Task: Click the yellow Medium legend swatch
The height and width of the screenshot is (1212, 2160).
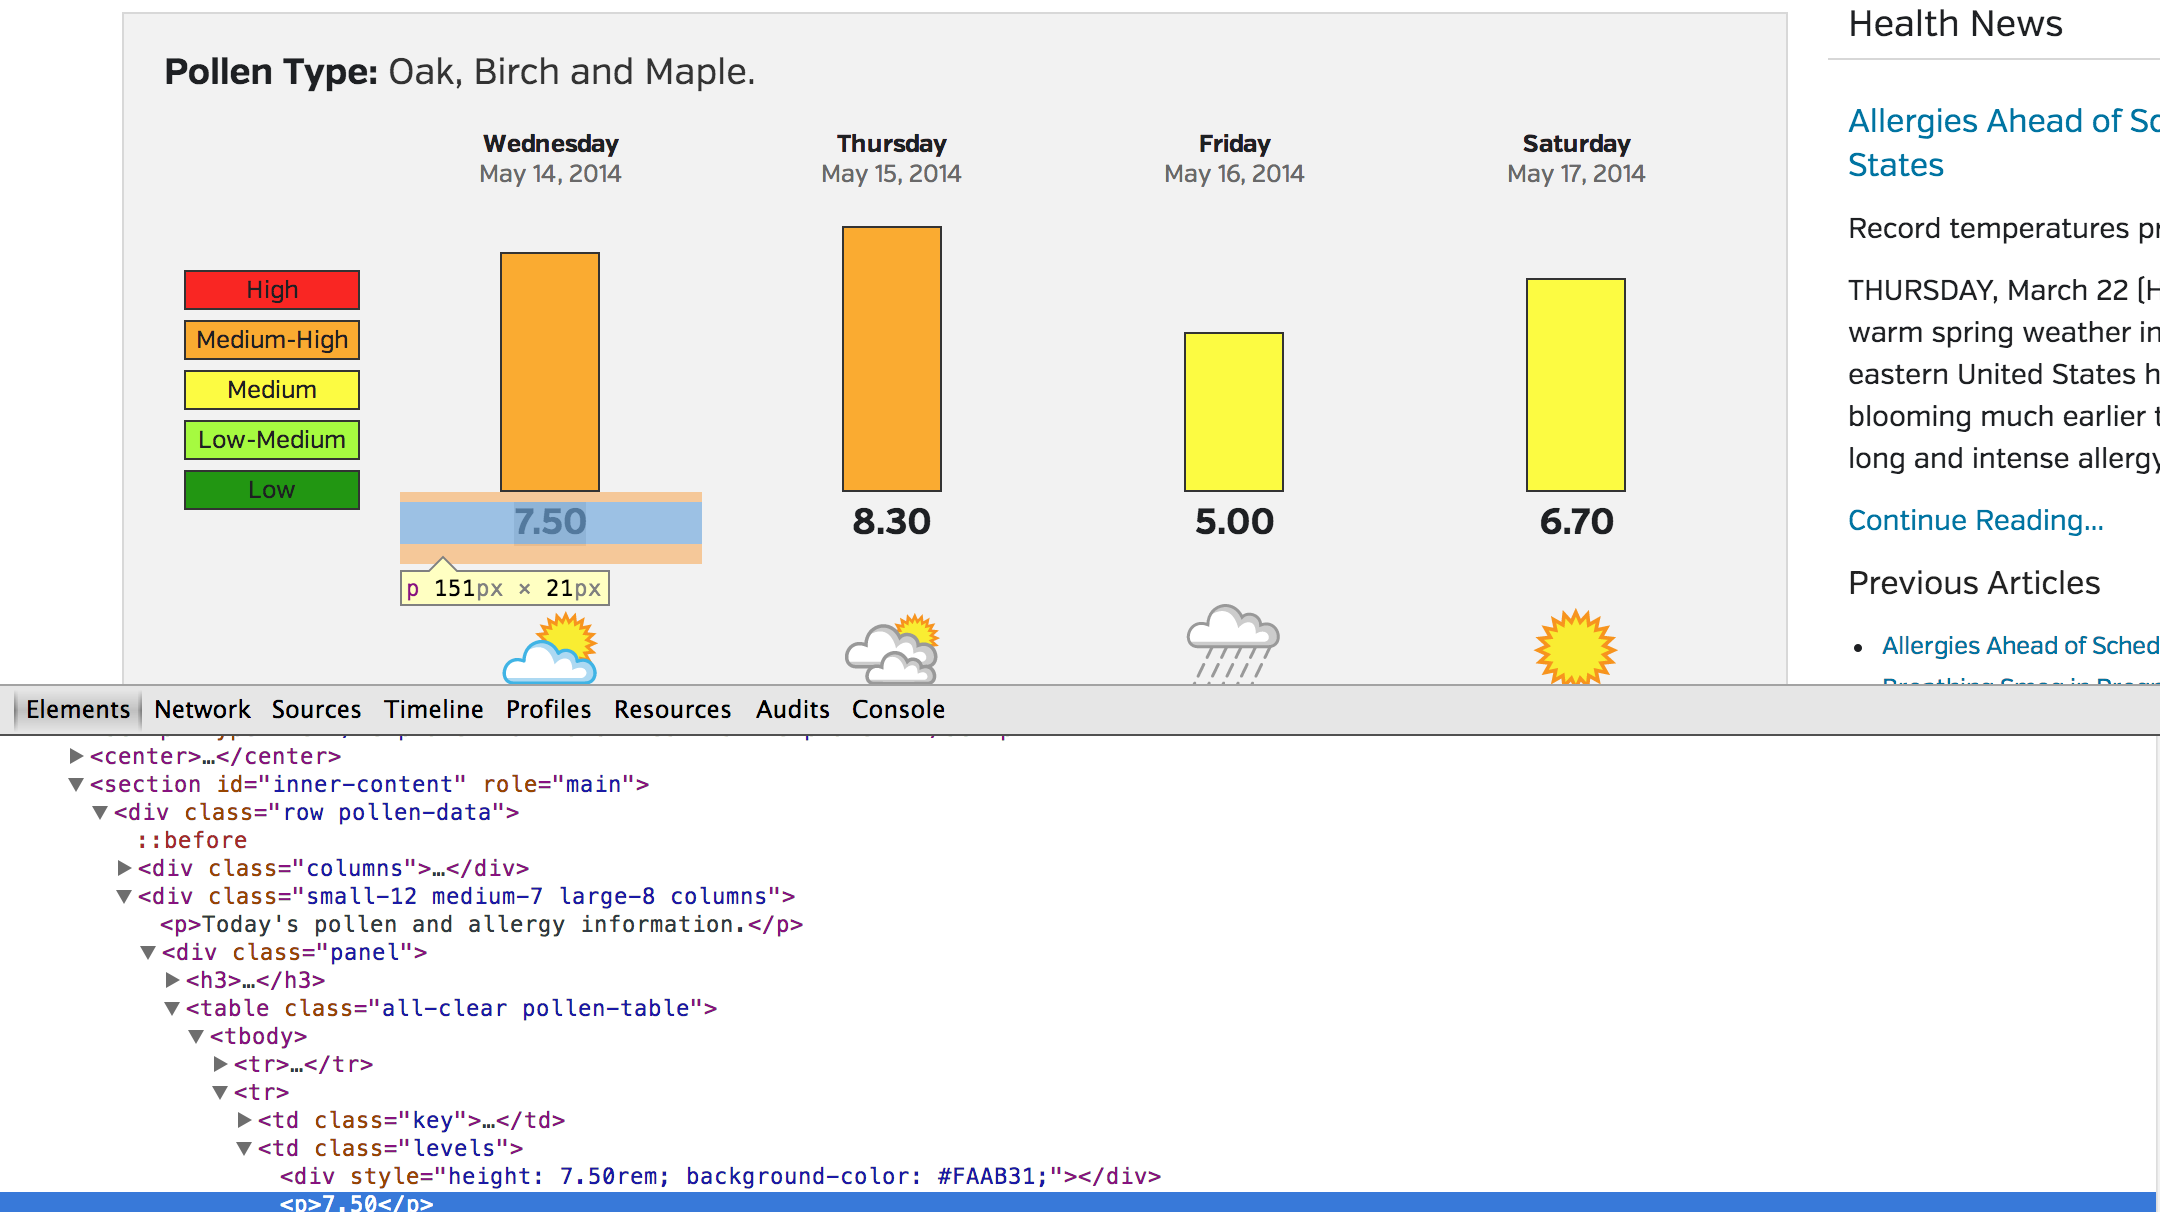Action: 272,390
